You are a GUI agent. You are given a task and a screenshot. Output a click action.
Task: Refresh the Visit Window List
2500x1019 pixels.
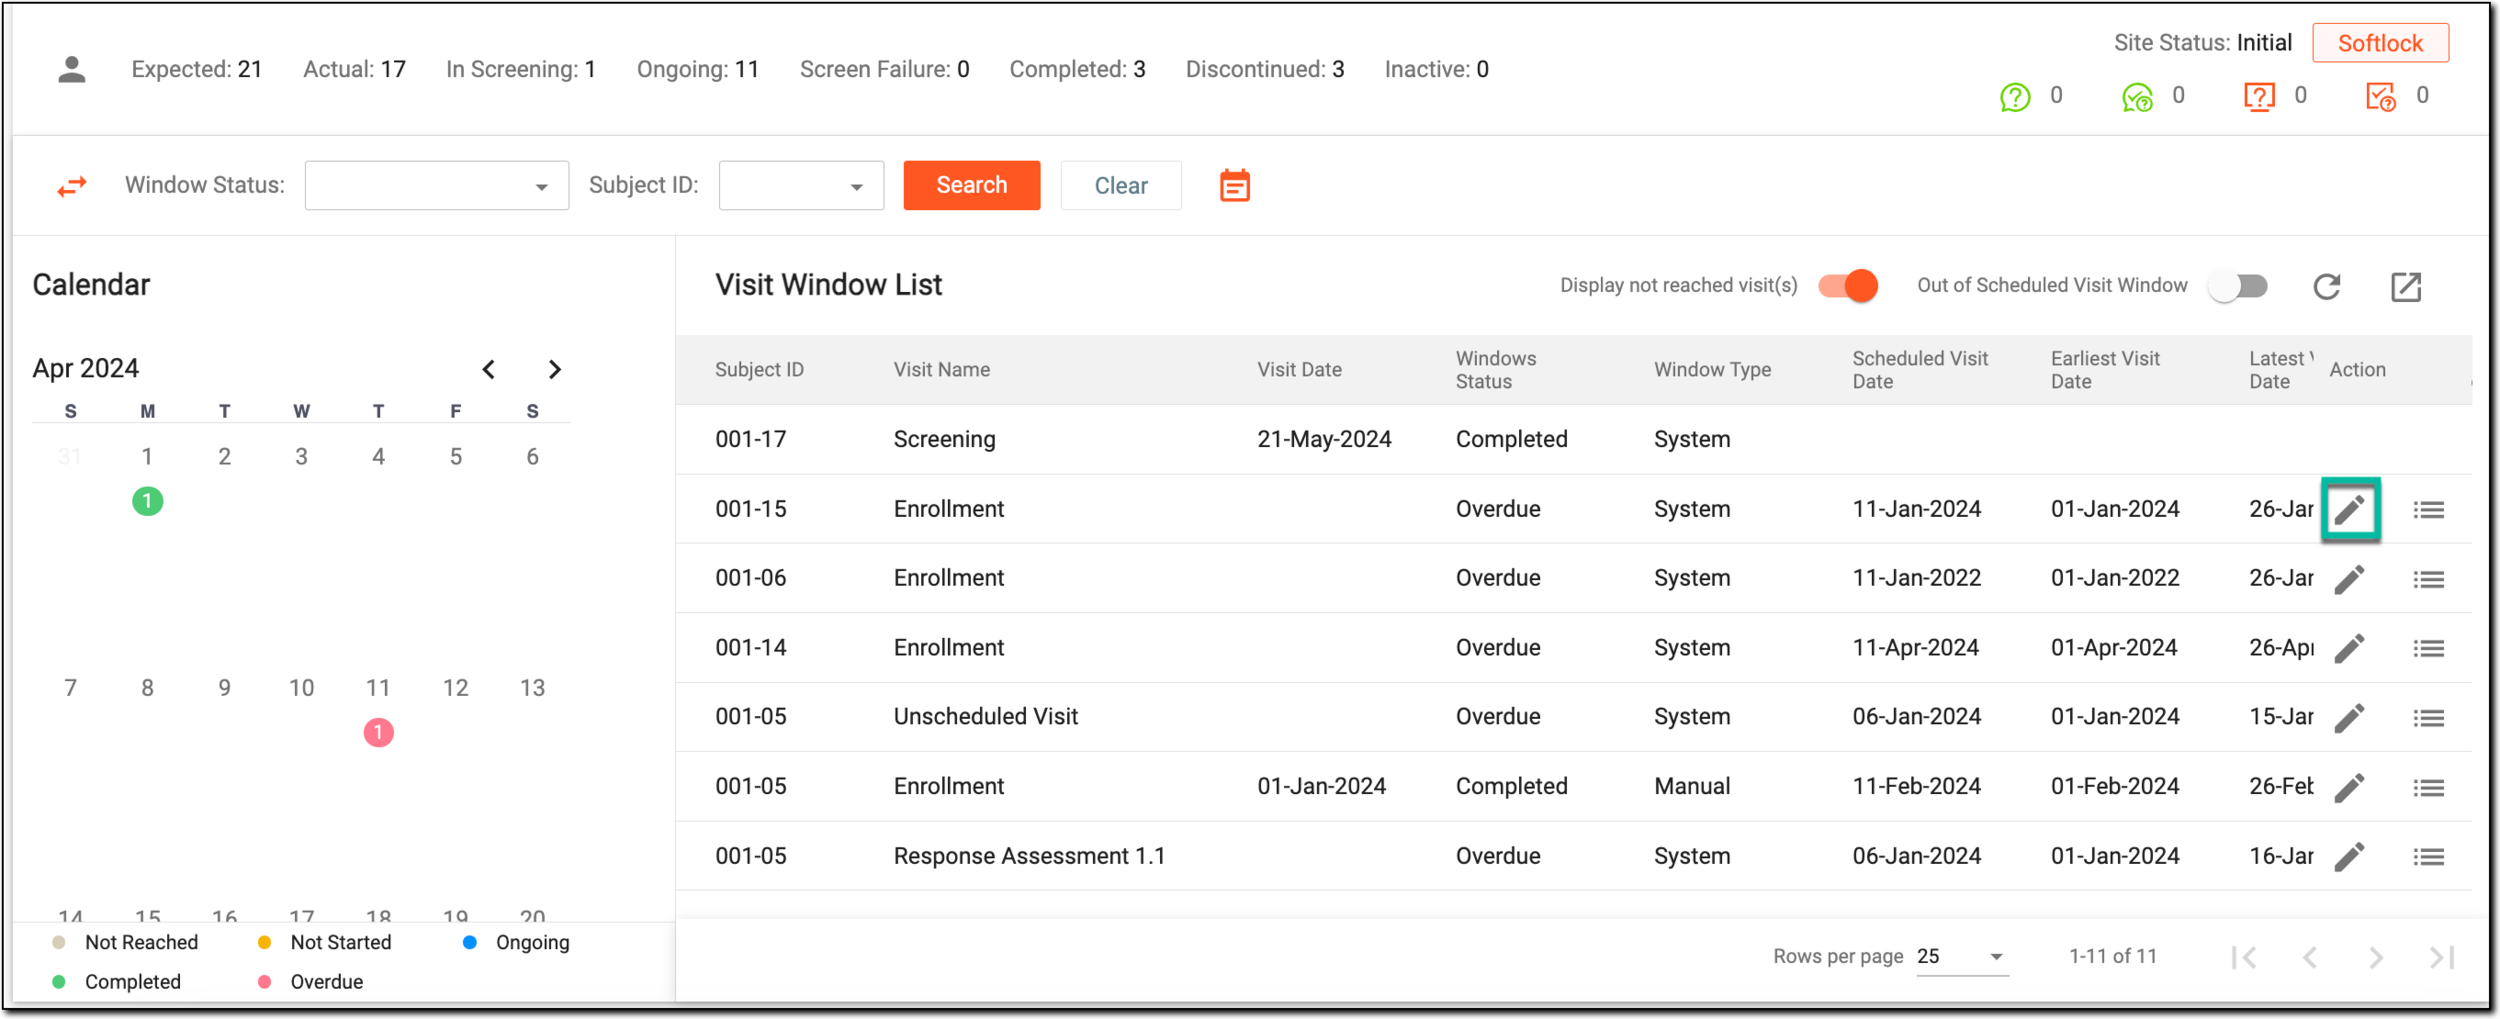click(2327, 287)
